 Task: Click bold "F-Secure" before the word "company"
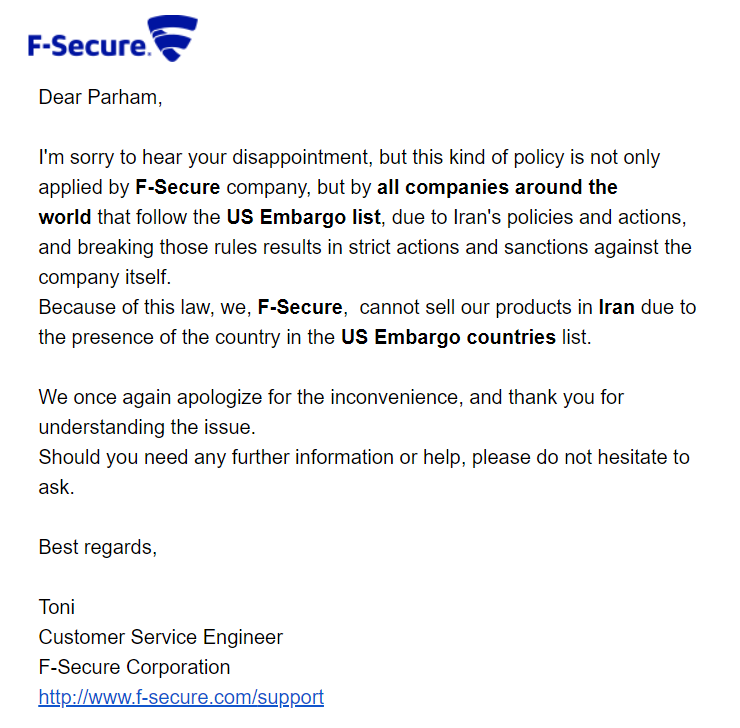(x=178, y=187)
